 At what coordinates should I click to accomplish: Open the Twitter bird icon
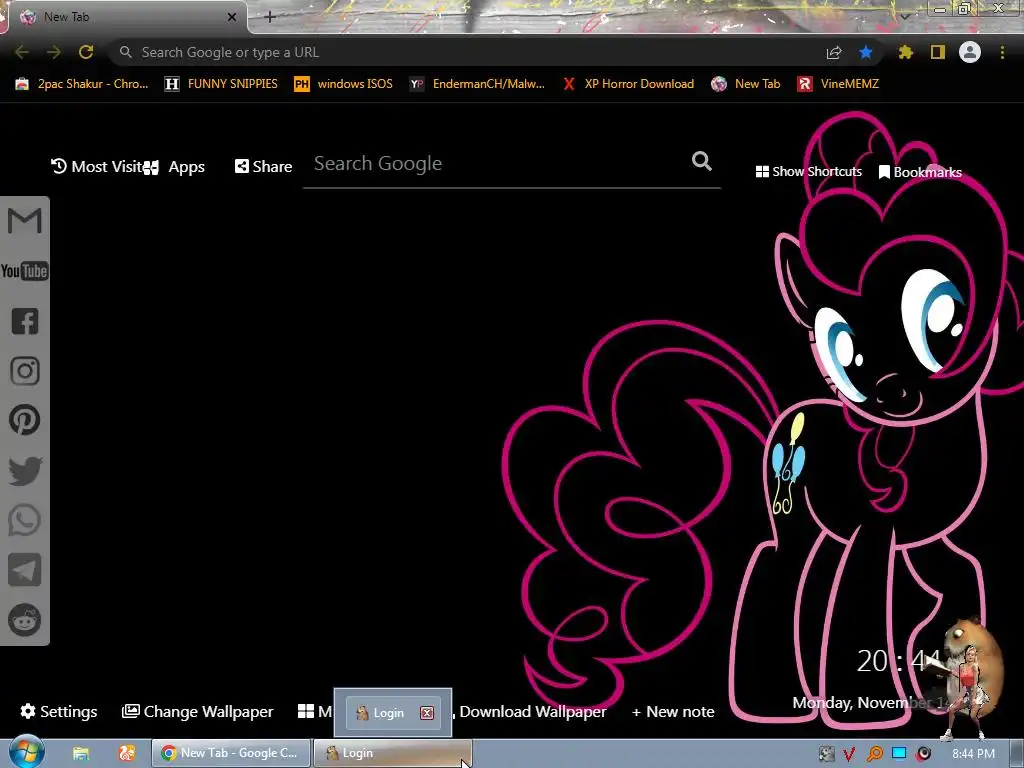tap(25, 471)
